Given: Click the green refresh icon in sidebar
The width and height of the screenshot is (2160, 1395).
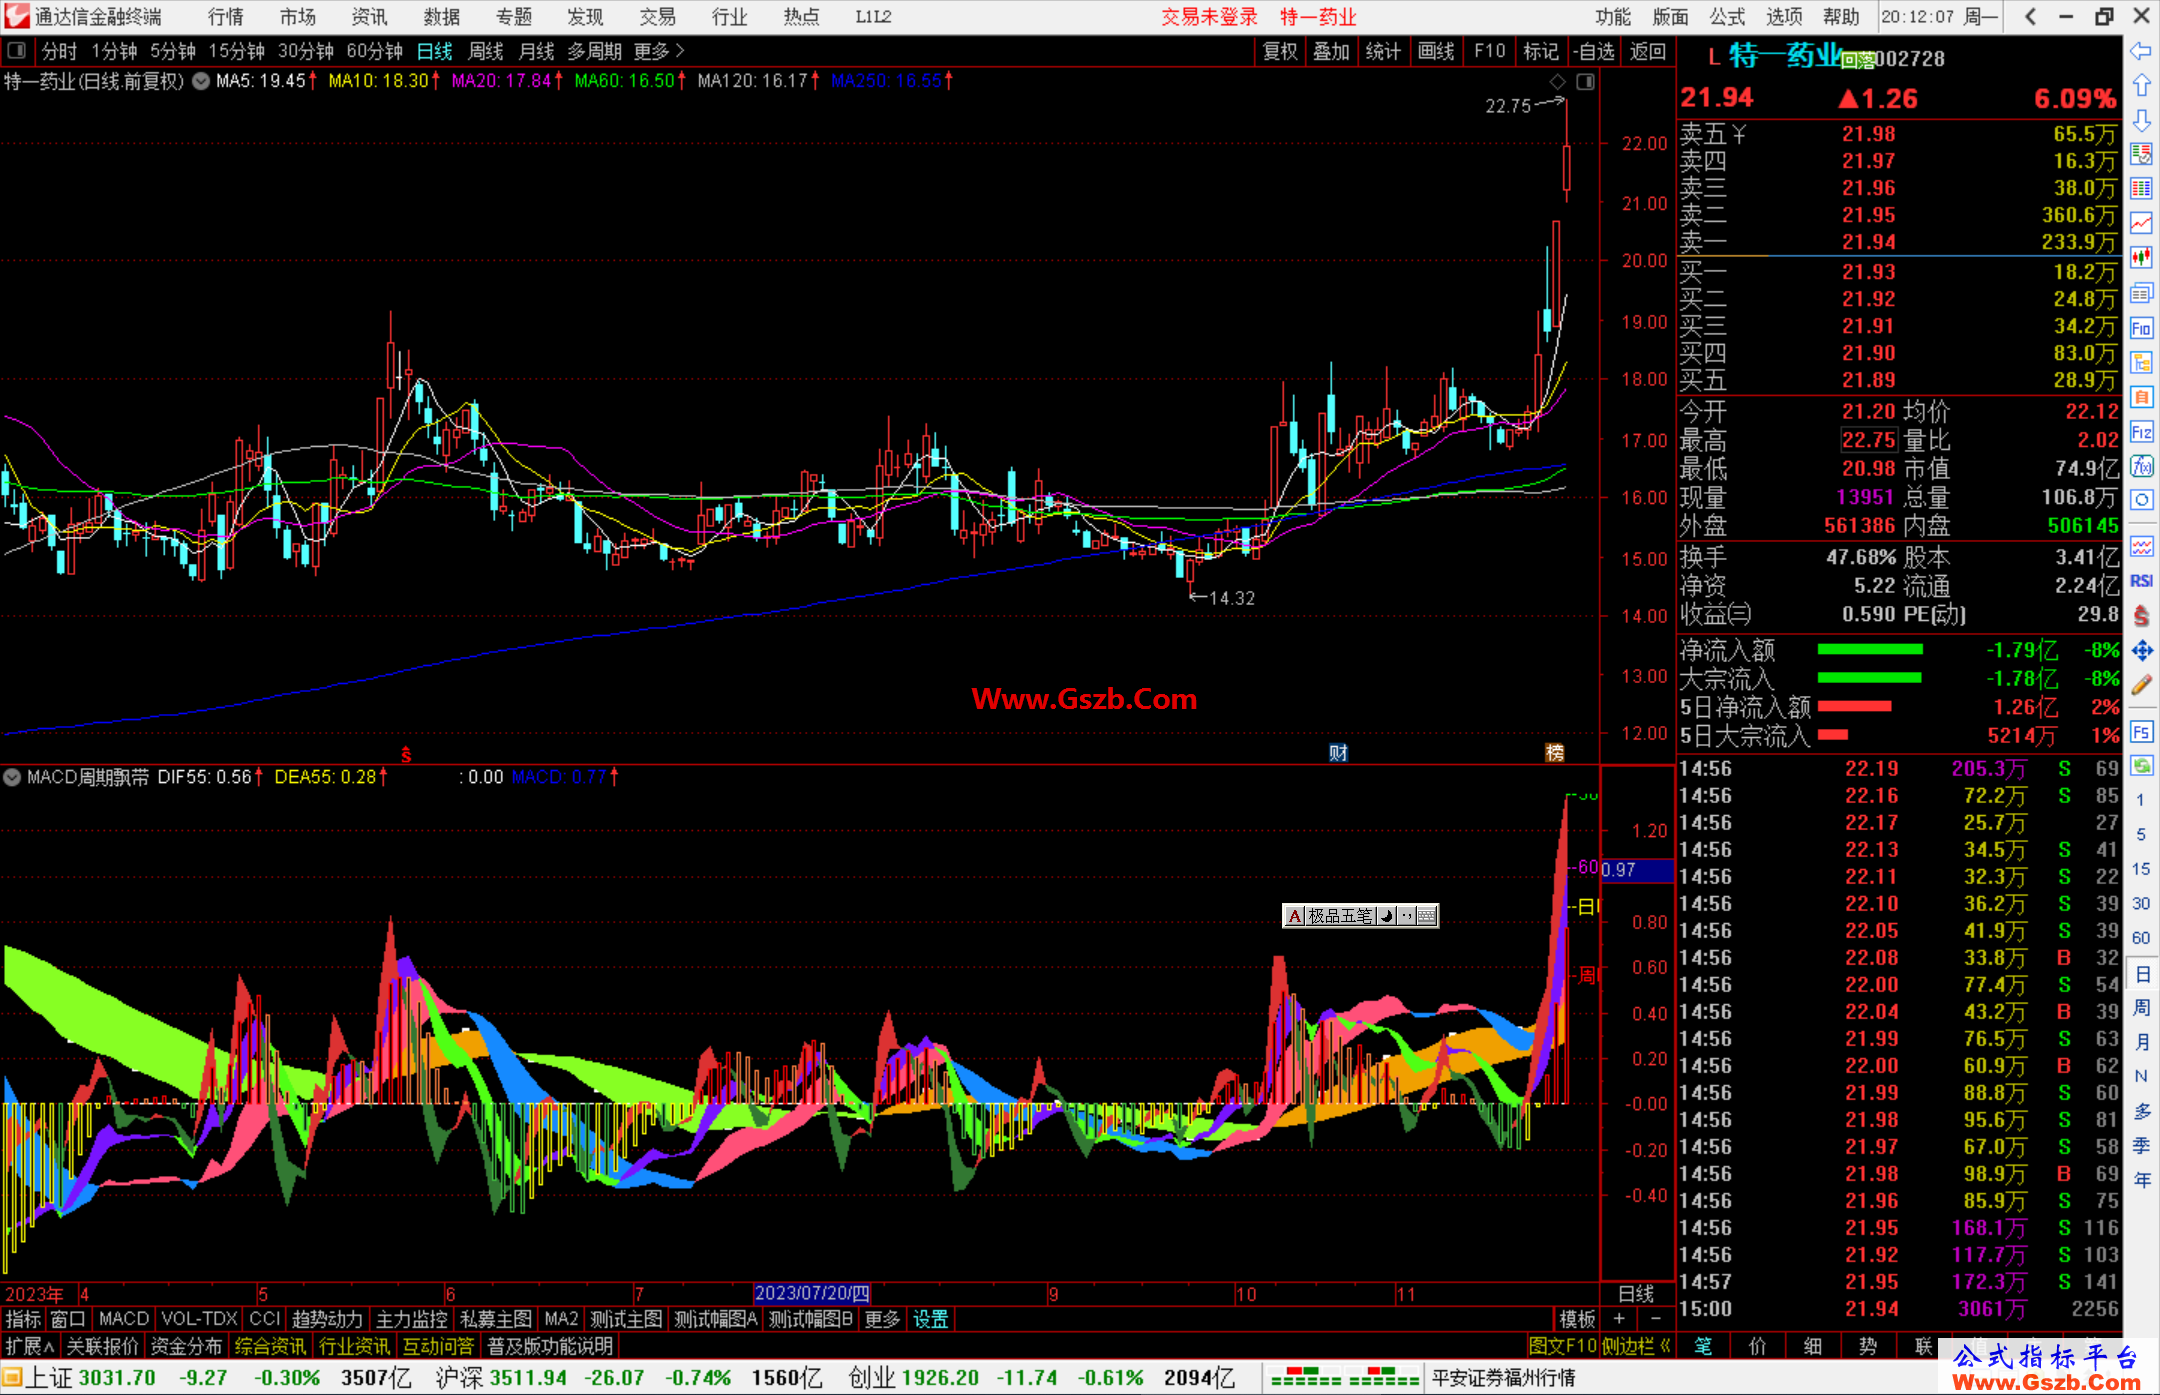Looking at the screenshot, I should (2141, 766).
